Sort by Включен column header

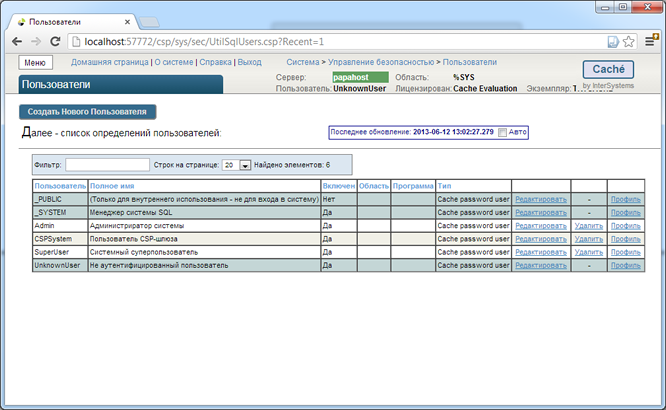pos(339,186)
